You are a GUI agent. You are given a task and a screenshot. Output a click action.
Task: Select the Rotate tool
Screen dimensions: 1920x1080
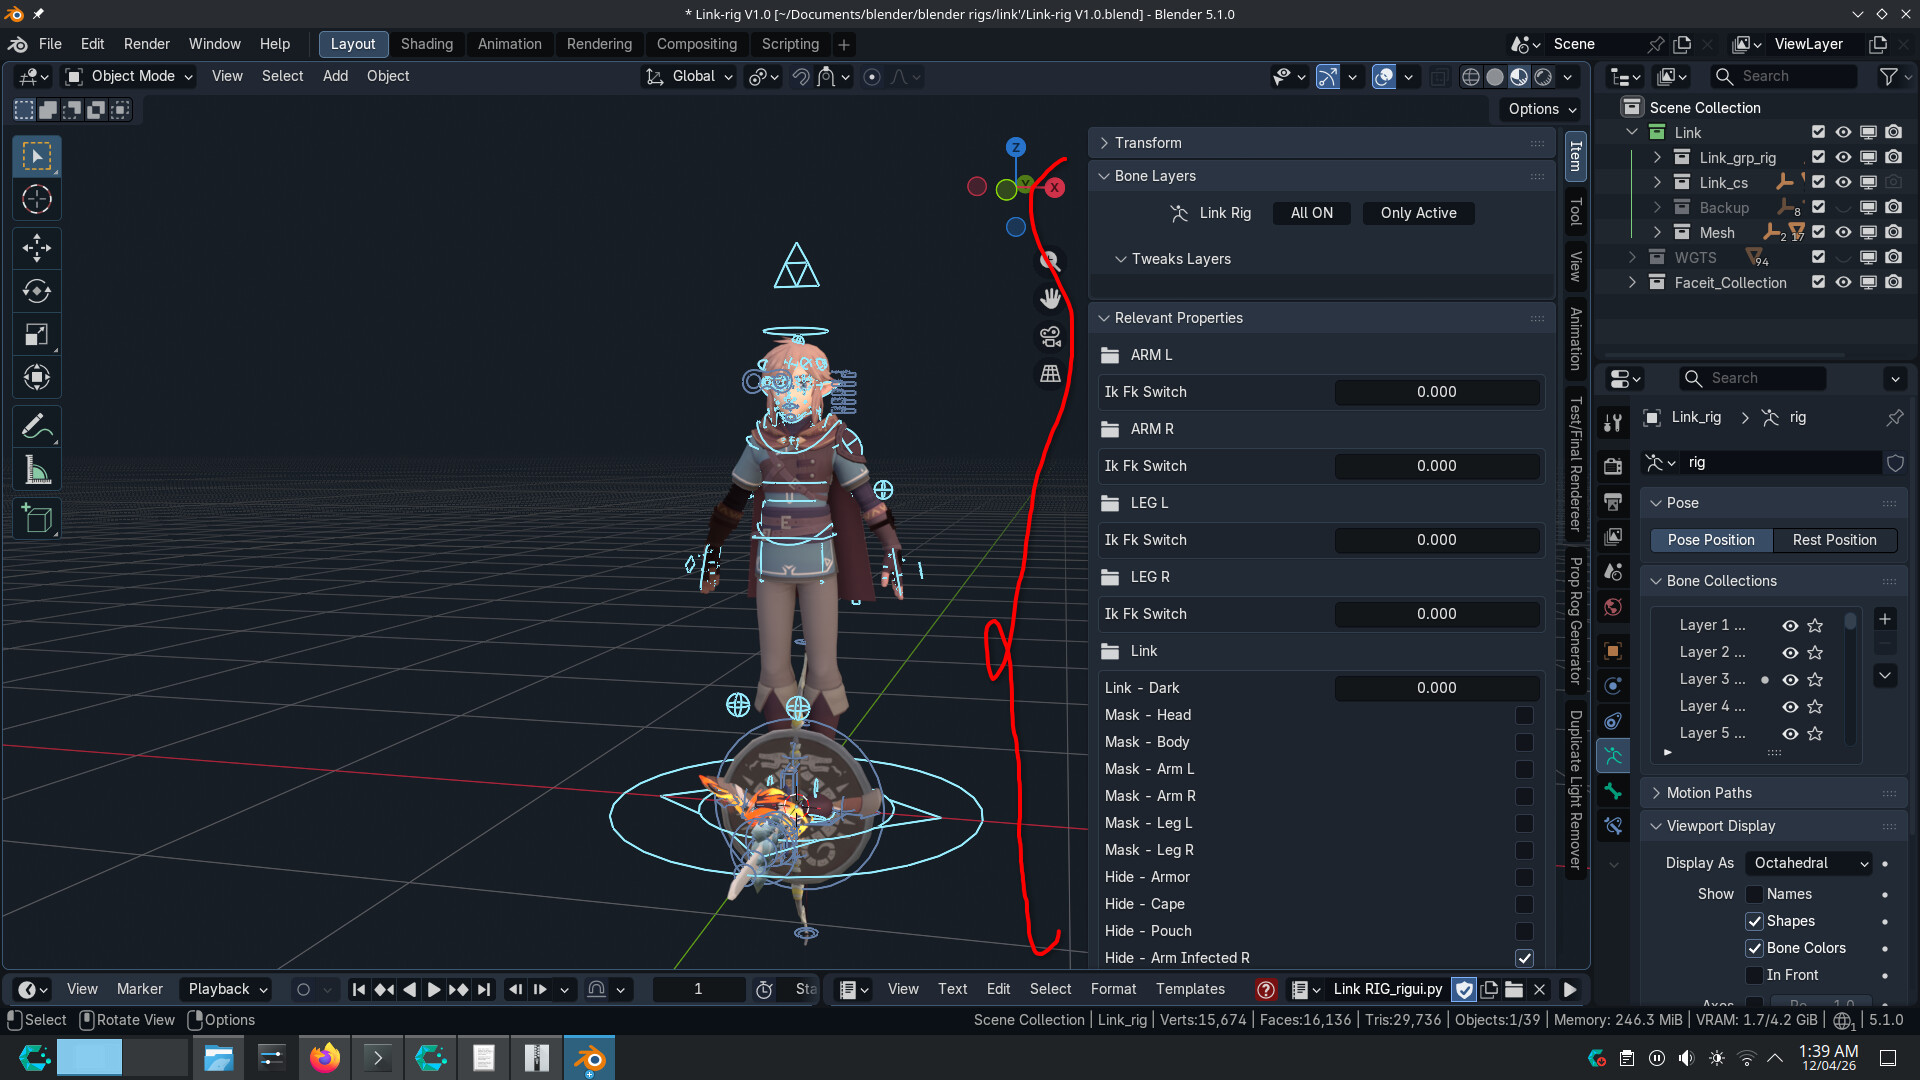tap(37, 291)
